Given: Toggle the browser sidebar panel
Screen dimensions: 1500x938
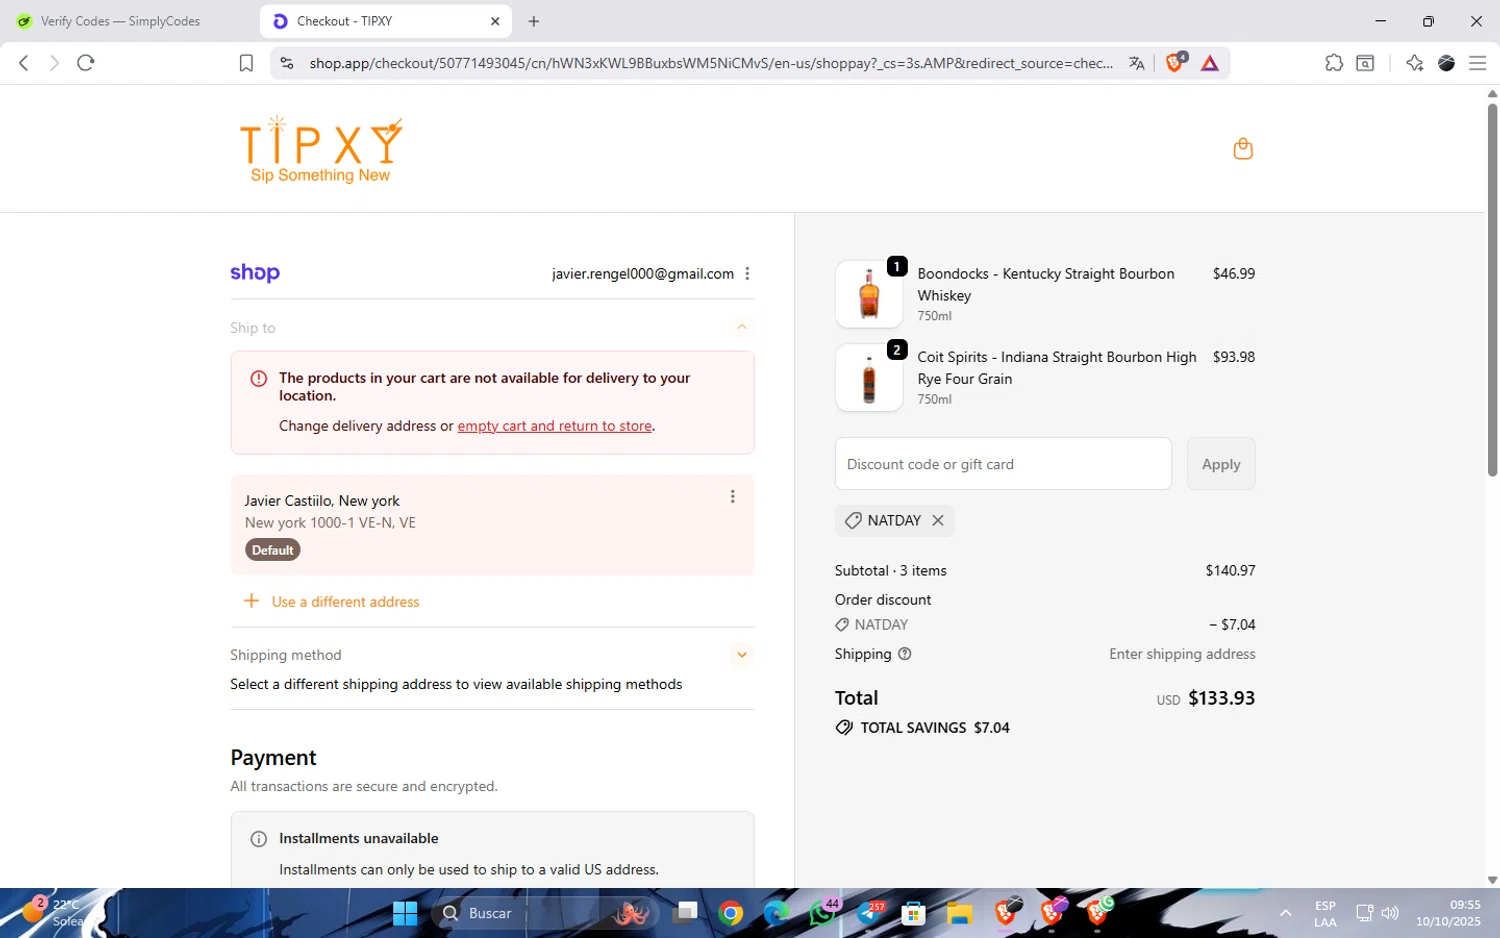Looking at the screenshot, I should click(1365, 63).
